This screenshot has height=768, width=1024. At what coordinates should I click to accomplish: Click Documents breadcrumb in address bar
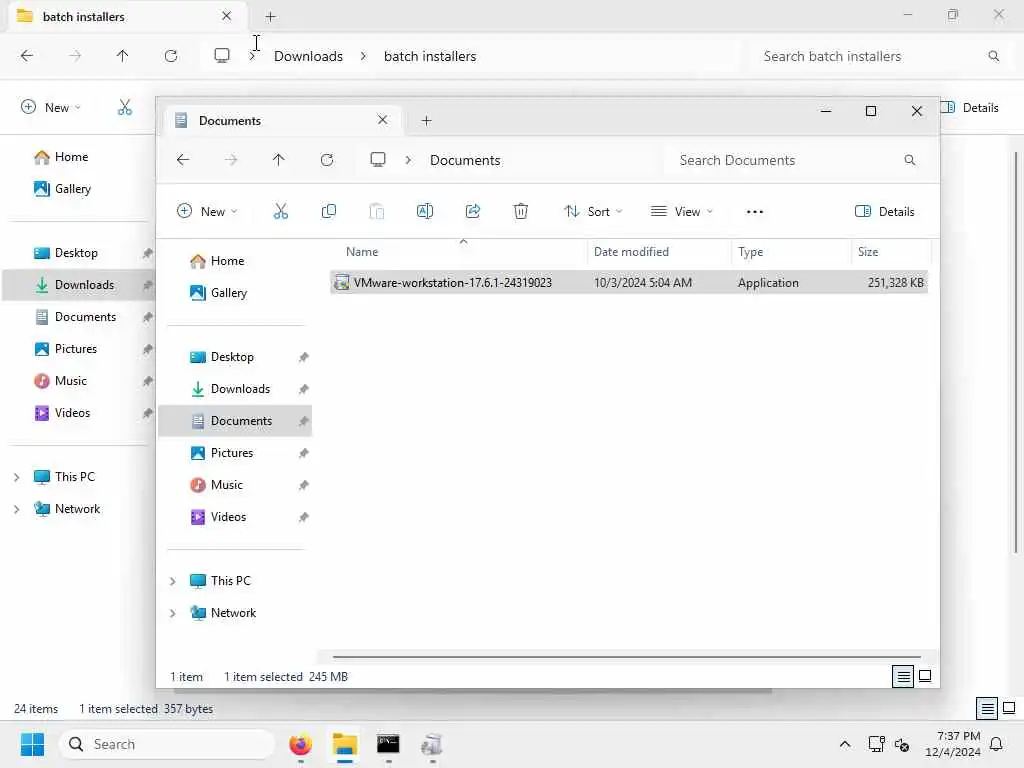[x=465, y=160]
